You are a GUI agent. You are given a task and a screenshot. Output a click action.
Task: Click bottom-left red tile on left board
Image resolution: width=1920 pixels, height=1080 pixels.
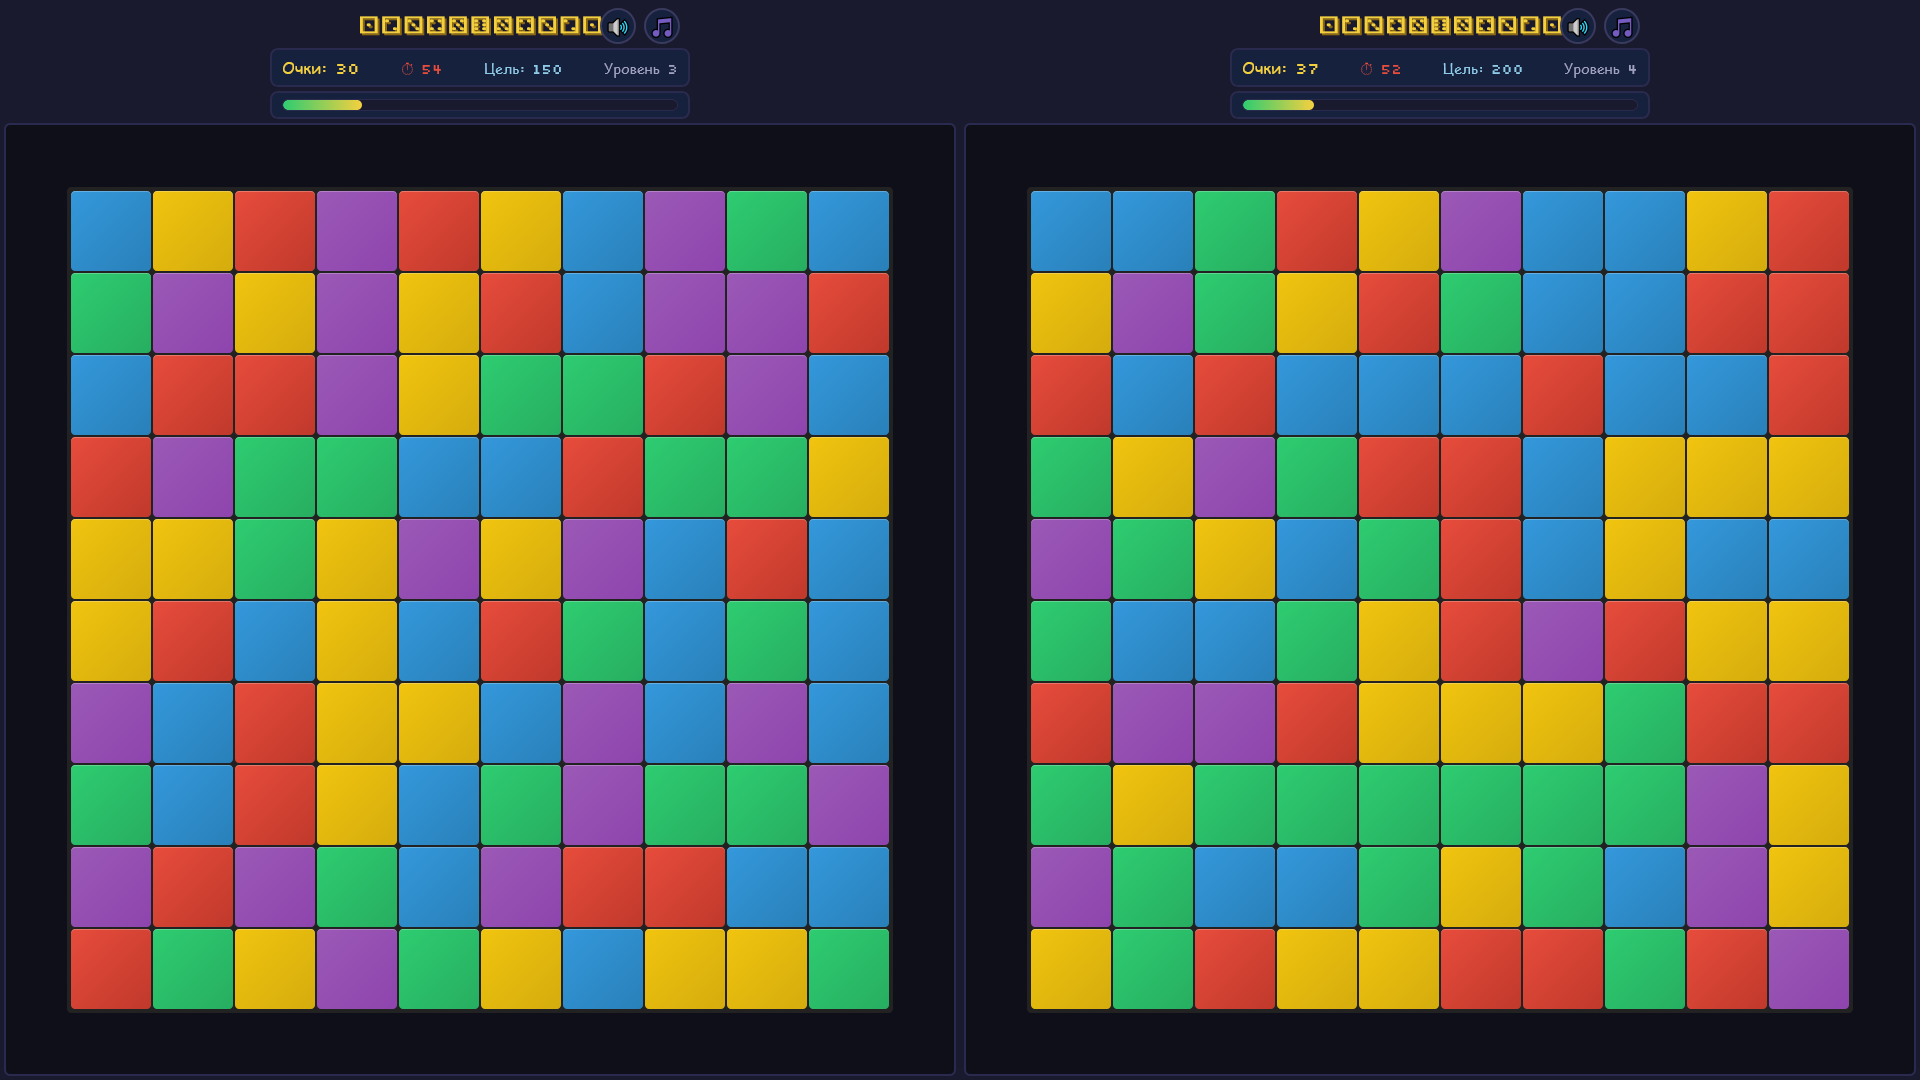(111, 969)
